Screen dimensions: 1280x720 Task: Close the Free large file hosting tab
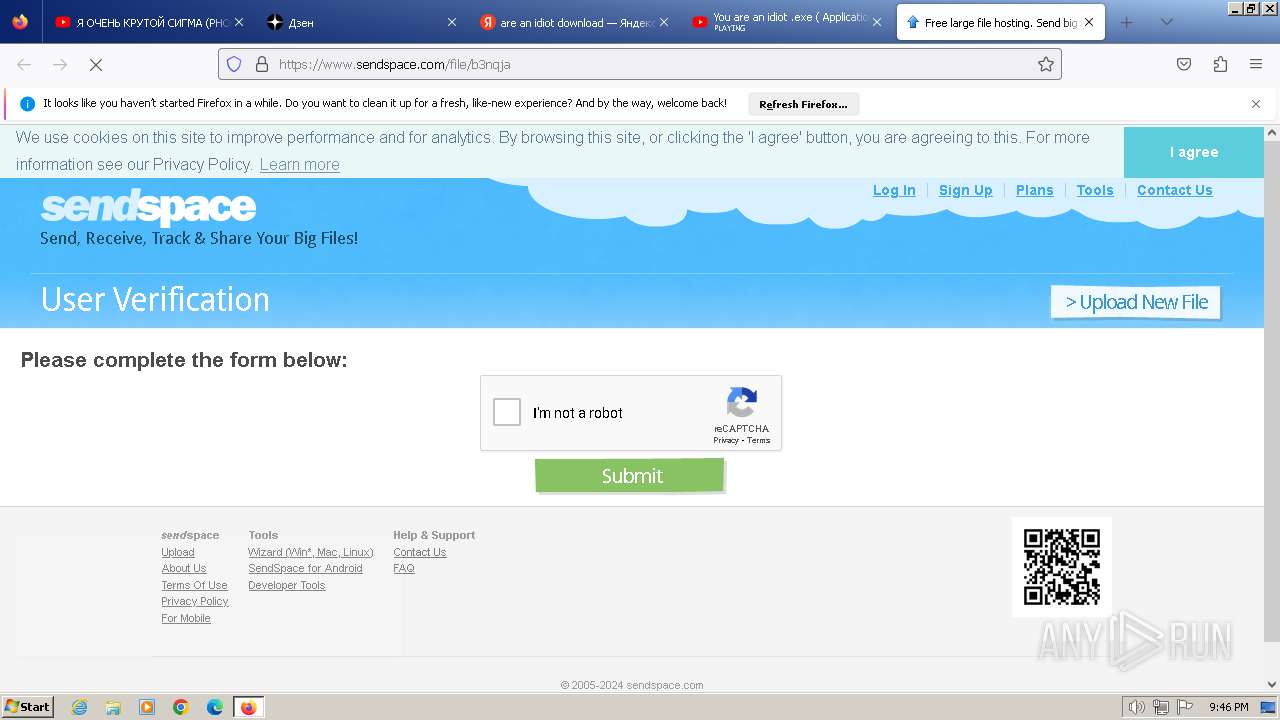[1088, 22]
